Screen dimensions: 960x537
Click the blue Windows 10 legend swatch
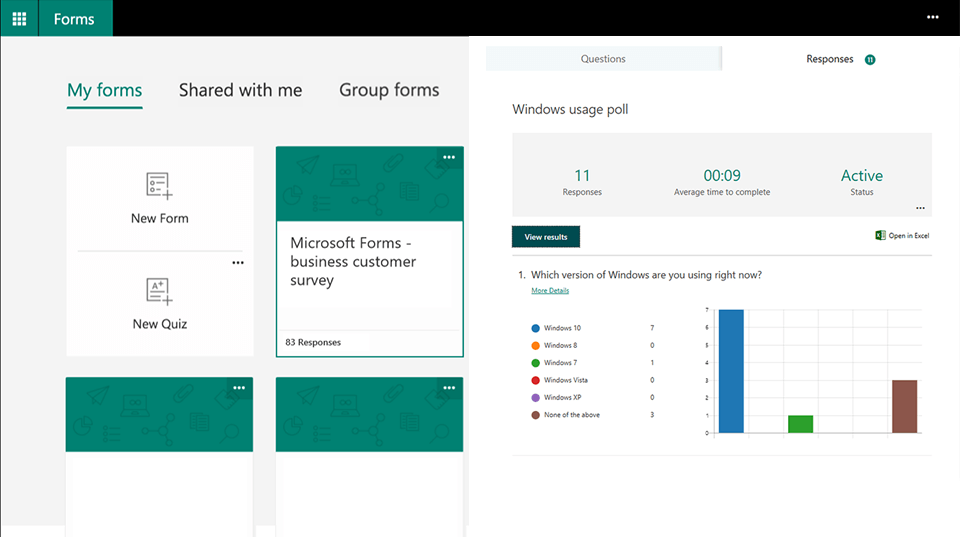coord(536,328)
